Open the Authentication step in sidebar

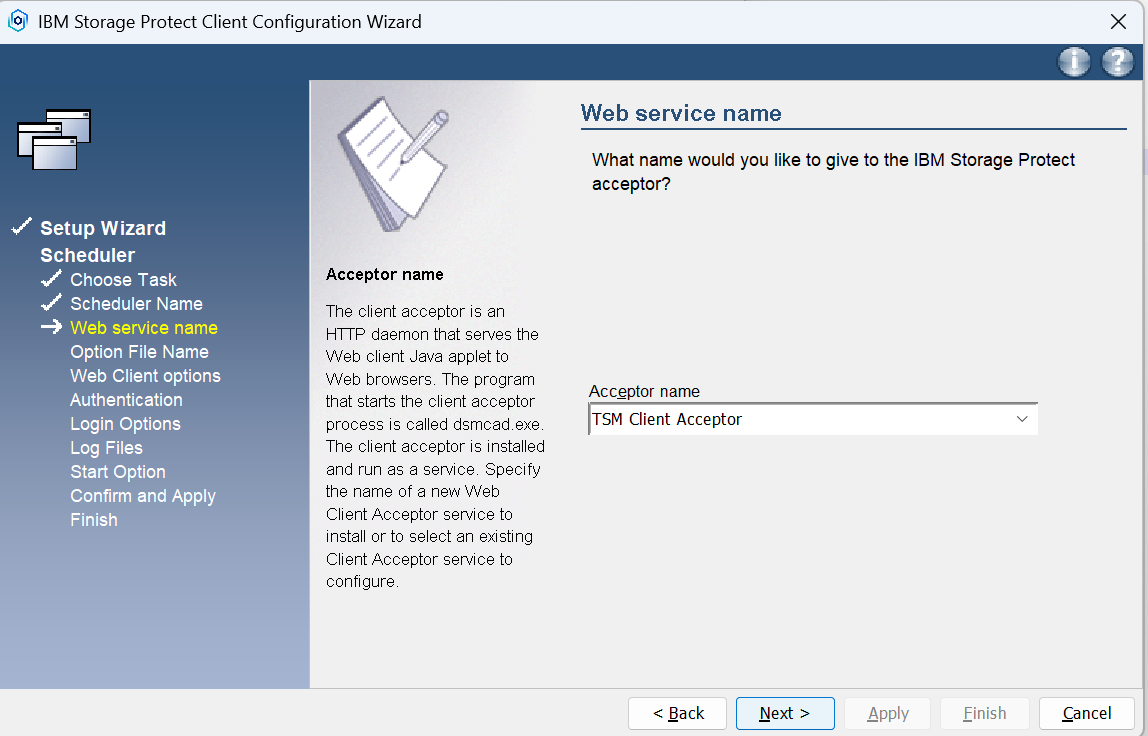pyautogui.click(x=126, y=400)
